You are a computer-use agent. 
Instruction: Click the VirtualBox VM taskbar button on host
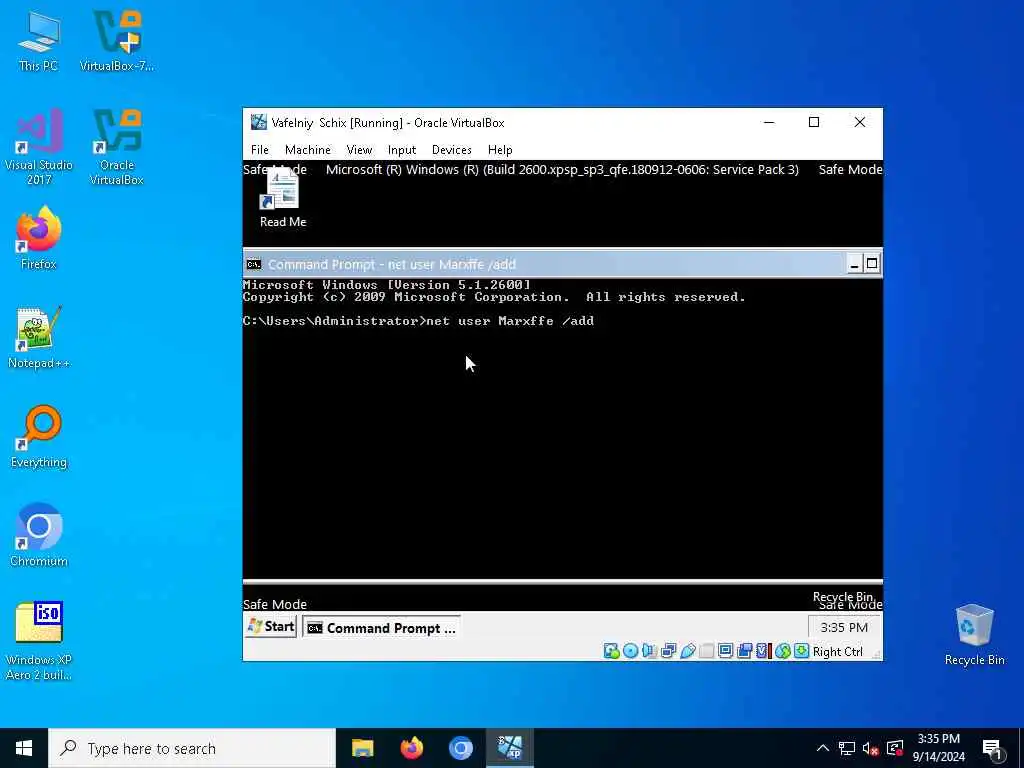click(510, 748)
